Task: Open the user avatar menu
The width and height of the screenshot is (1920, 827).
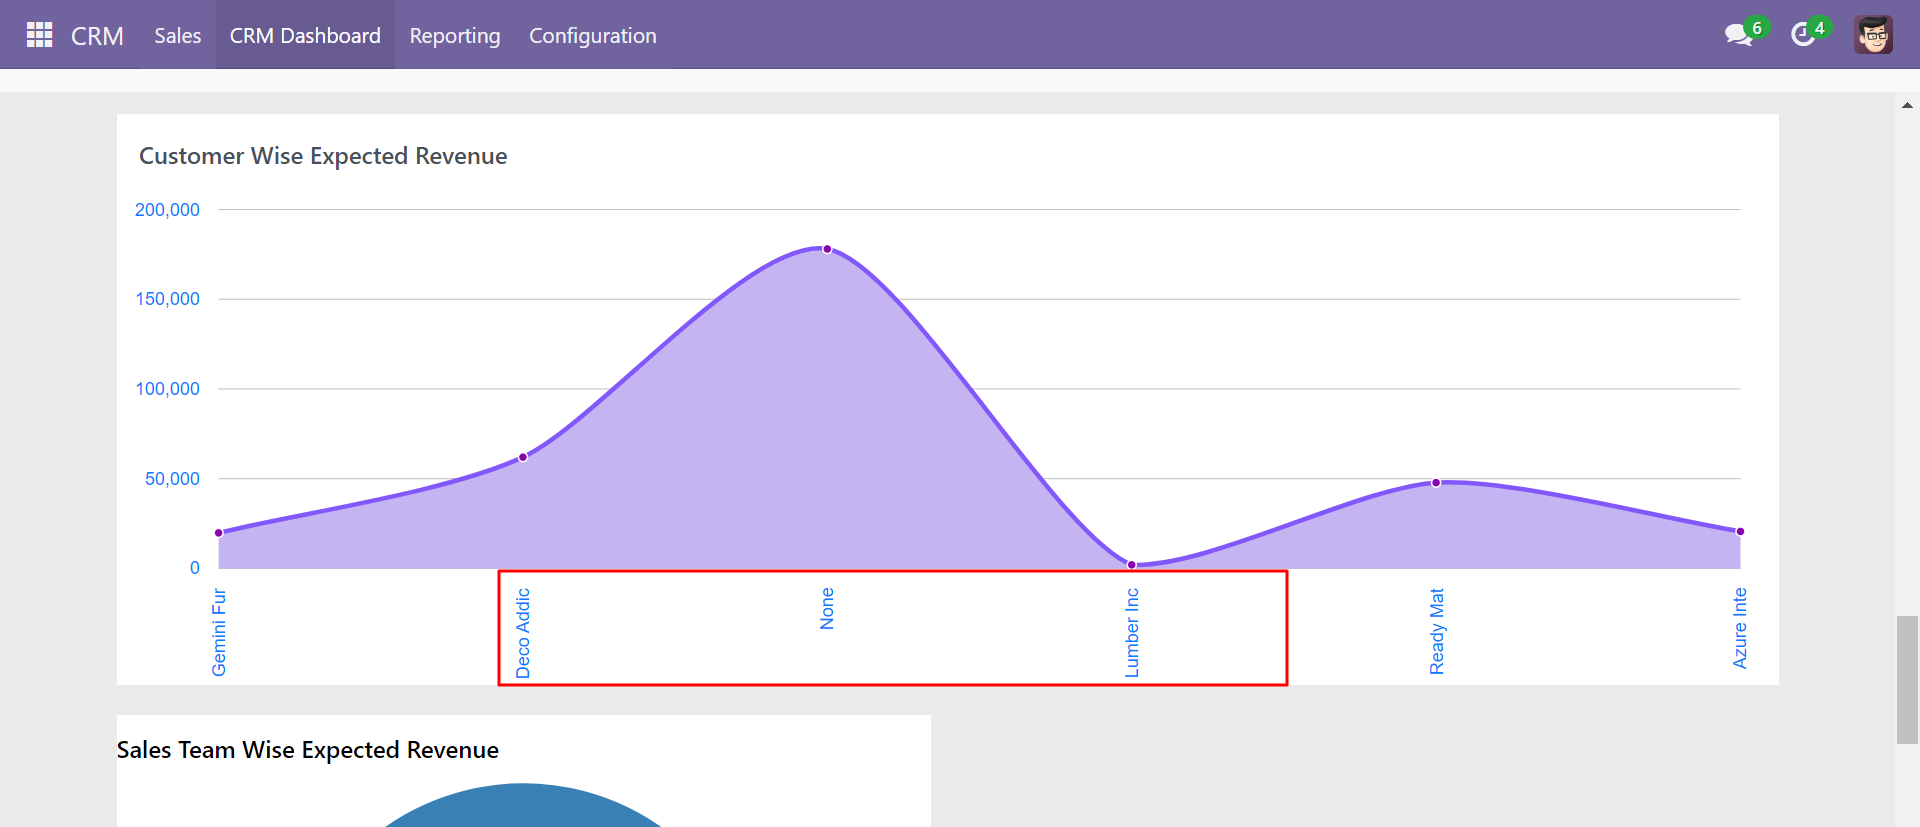Action: click(x=1873, y=35)
